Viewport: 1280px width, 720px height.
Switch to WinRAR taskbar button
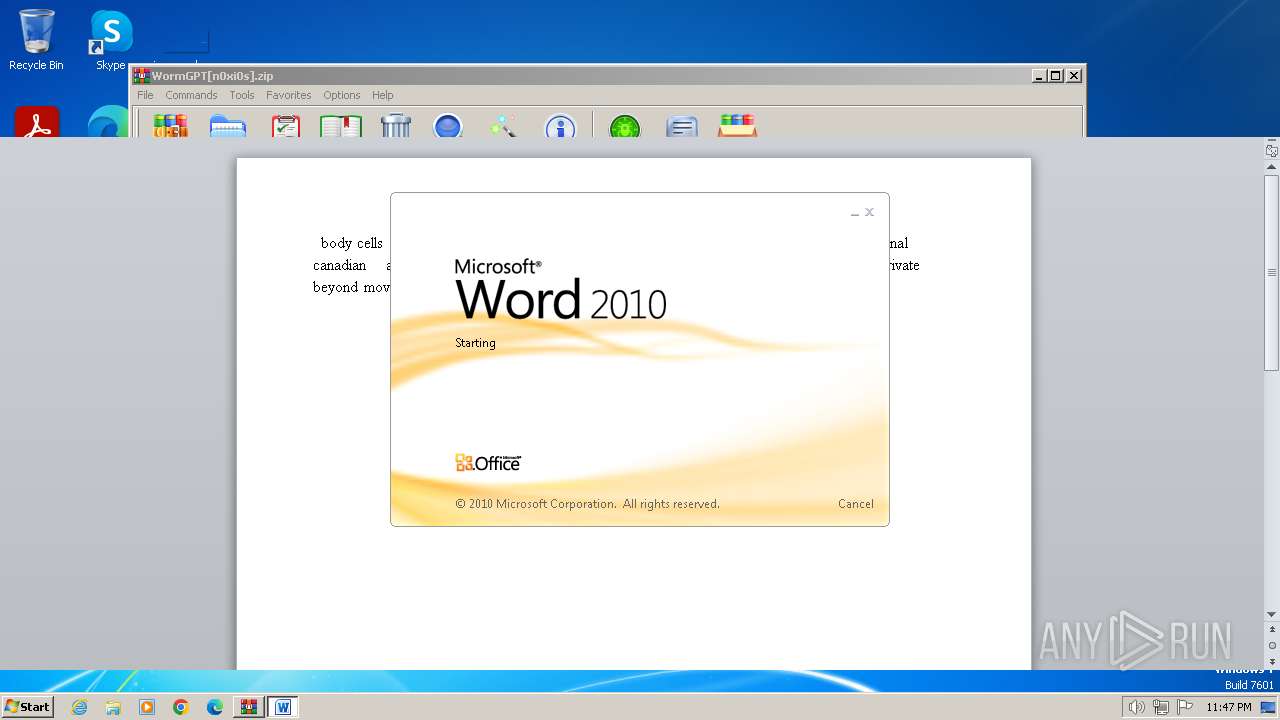[249, 707]
